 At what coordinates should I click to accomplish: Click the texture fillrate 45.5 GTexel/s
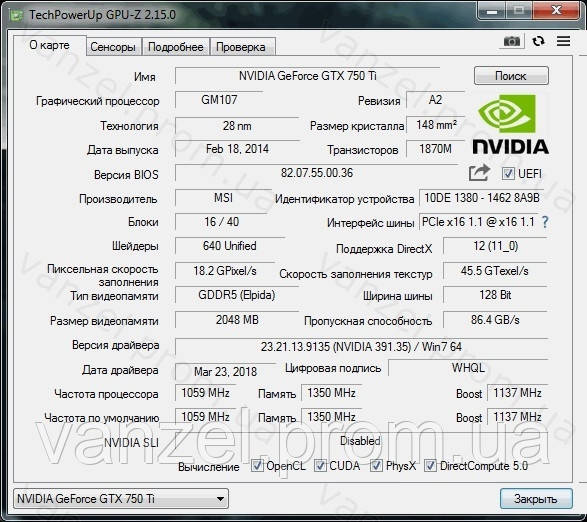tap(495, 271)
